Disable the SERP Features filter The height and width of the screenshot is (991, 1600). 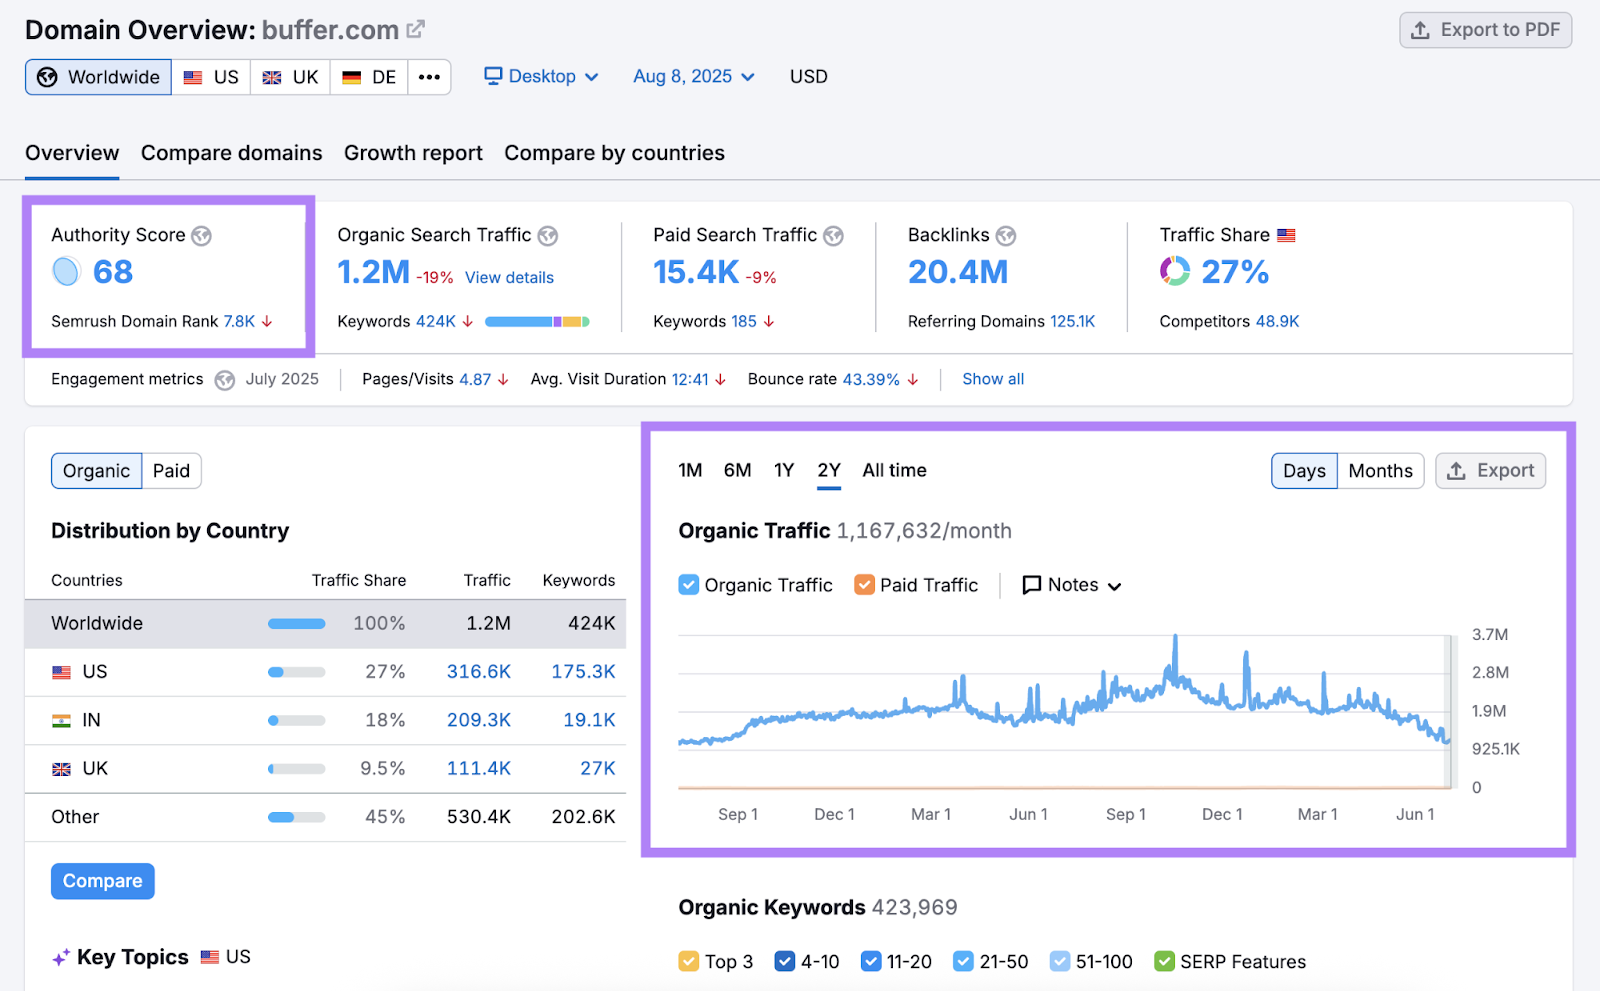tap(1165, 961)
